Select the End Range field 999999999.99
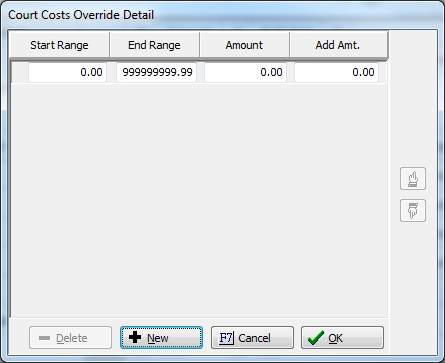445x363 pixels. [x=156, y=72]
